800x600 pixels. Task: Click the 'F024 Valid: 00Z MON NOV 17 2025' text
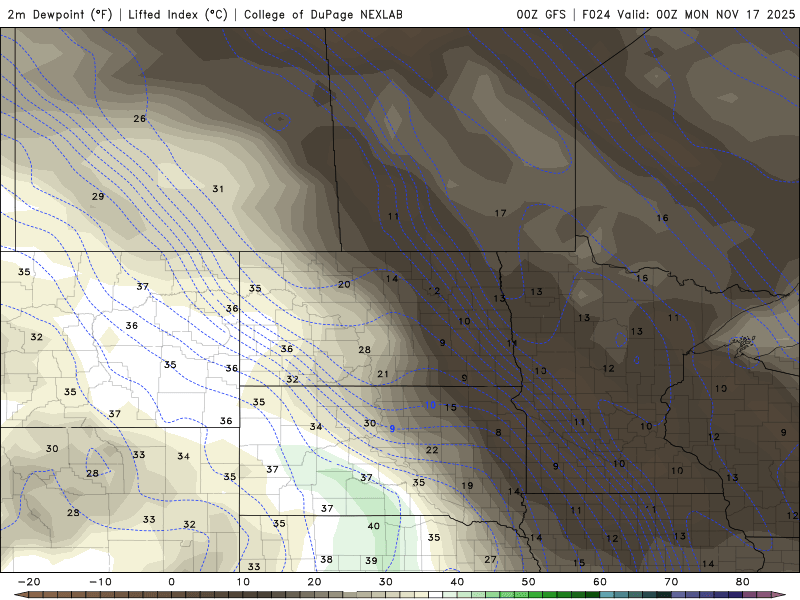point(688,14)
